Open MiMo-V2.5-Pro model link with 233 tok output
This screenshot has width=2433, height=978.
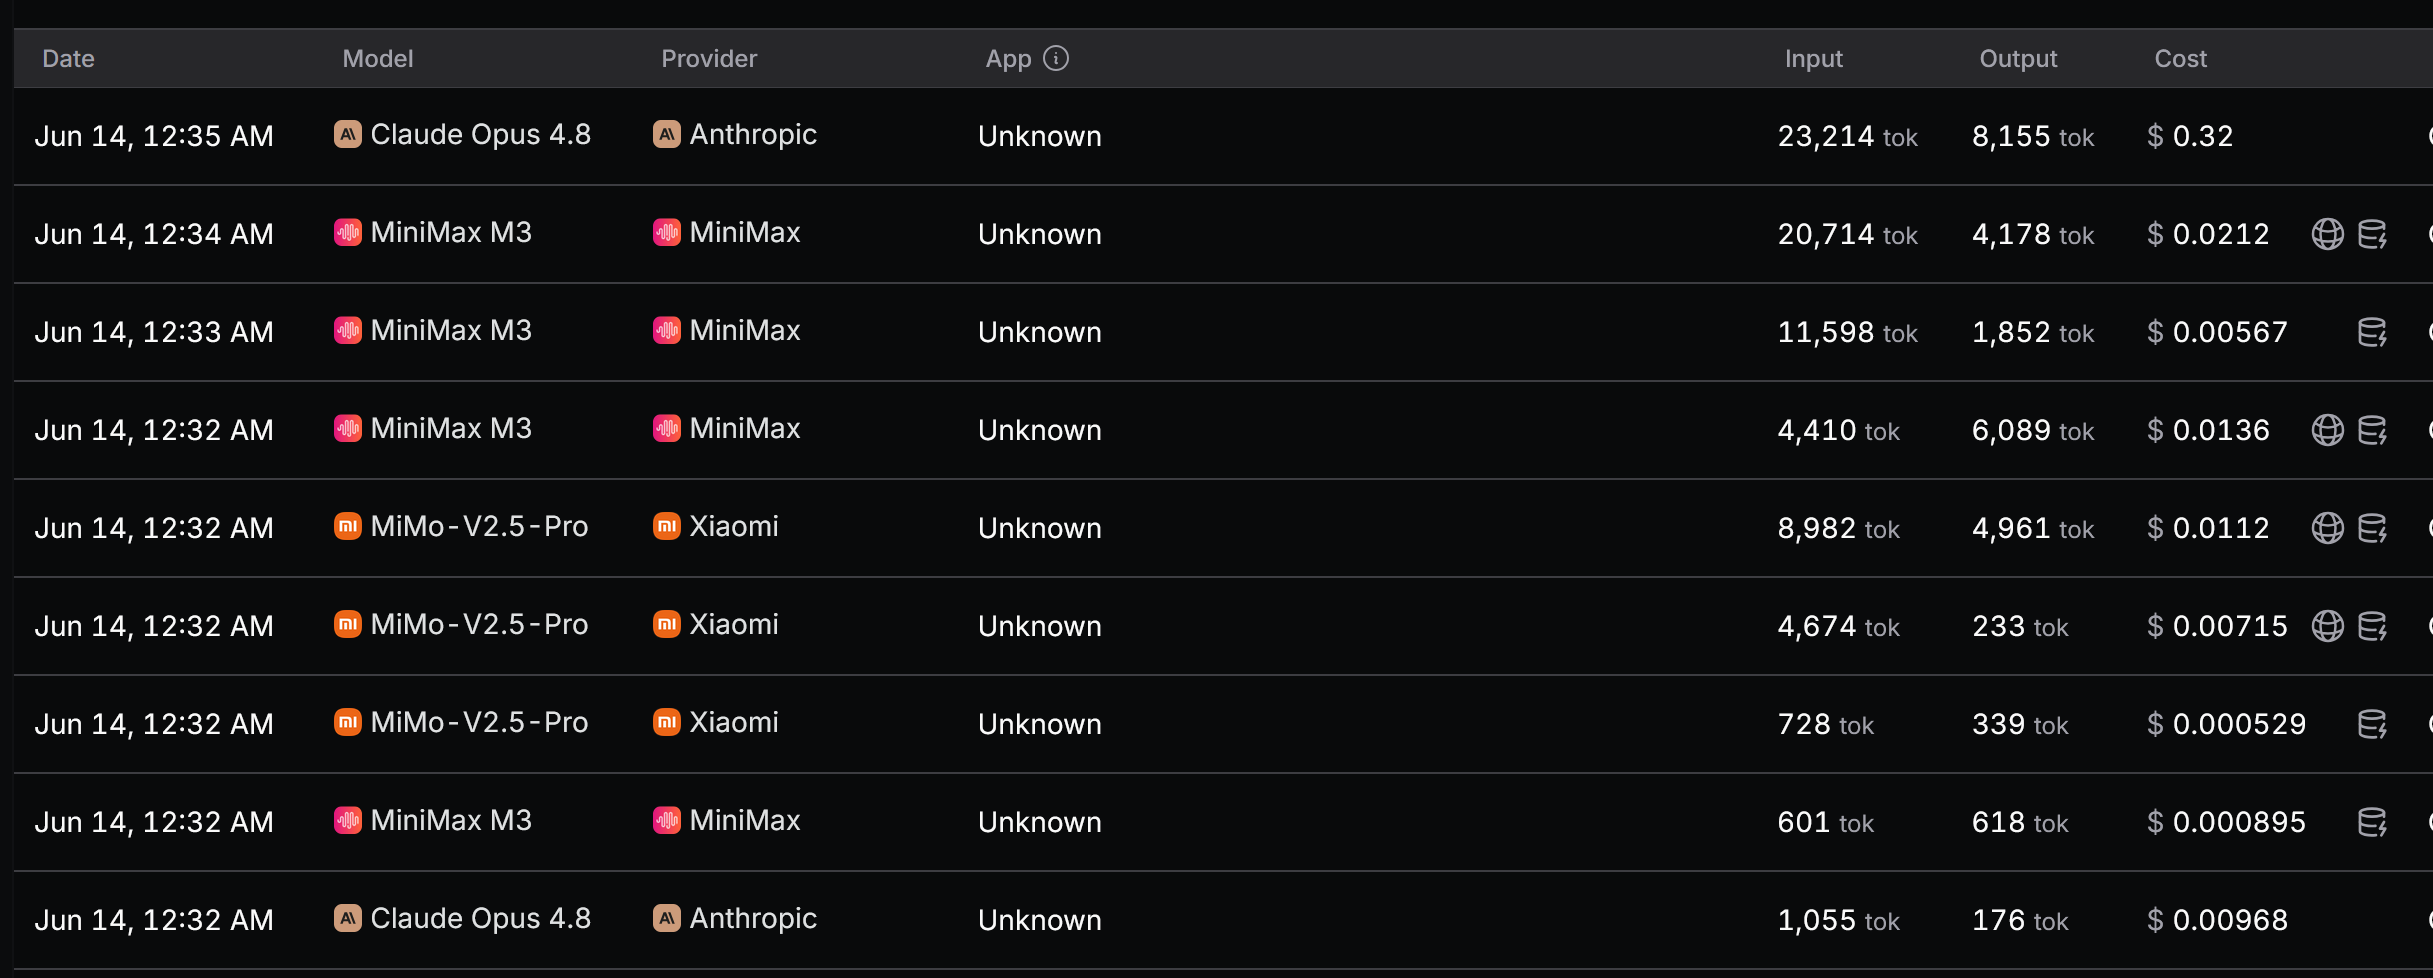click(x=479, y=624)
